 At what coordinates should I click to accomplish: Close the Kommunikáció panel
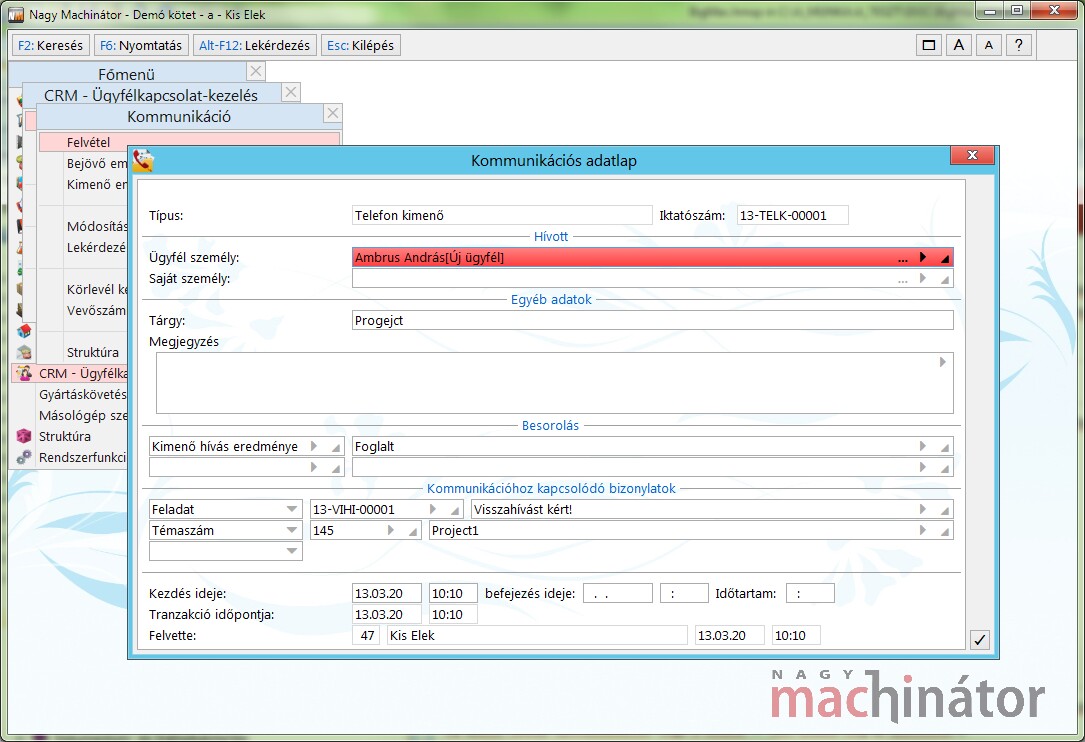pos(334,113)
